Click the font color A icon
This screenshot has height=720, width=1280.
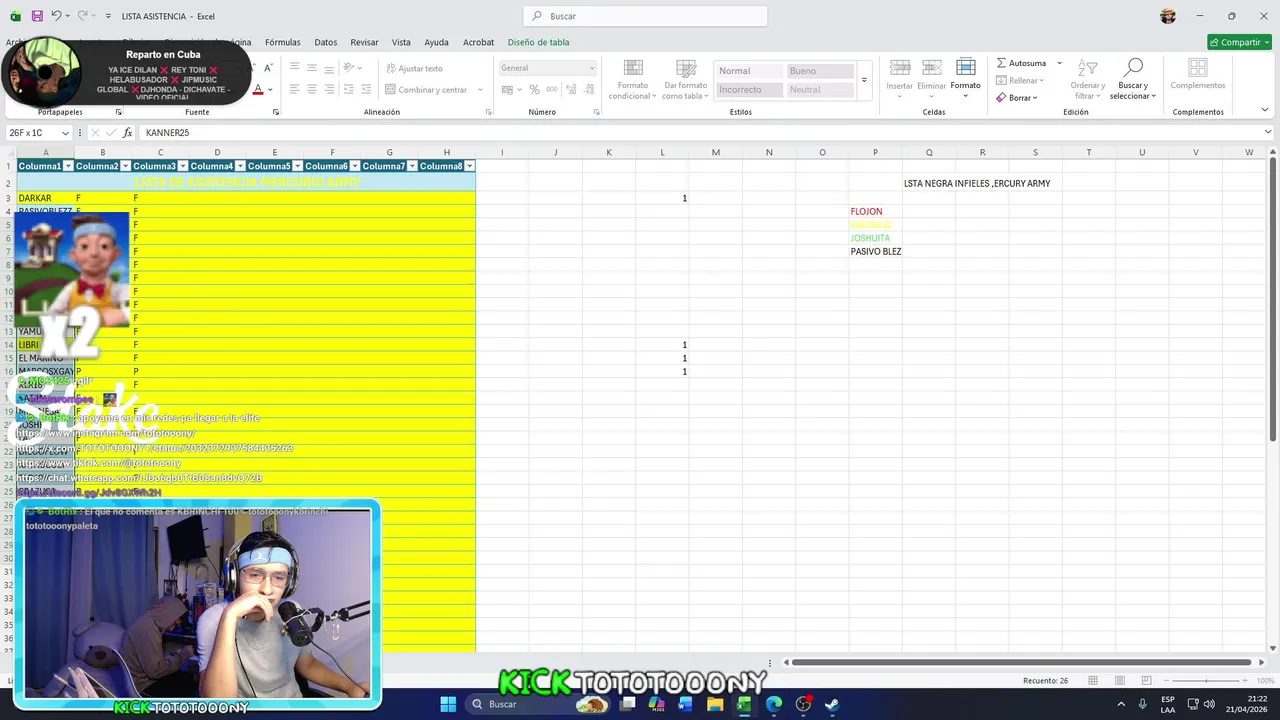click(258, 90)
